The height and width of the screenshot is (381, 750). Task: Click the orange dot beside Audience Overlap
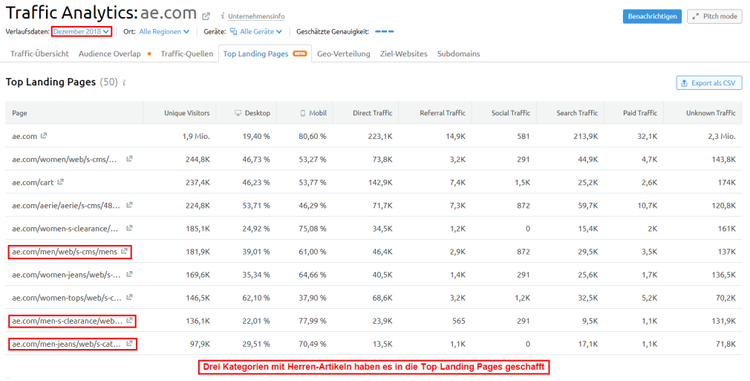pyautogui.click(x=149, y=54)
